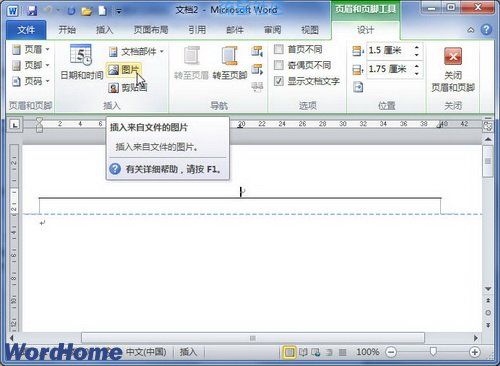Go to the previous section icon

point(257,51)
